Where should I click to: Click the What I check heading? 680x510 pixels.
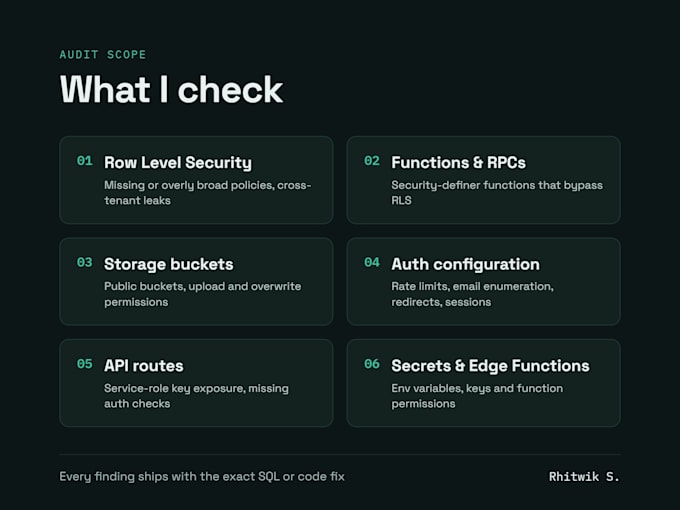point(171,89)
